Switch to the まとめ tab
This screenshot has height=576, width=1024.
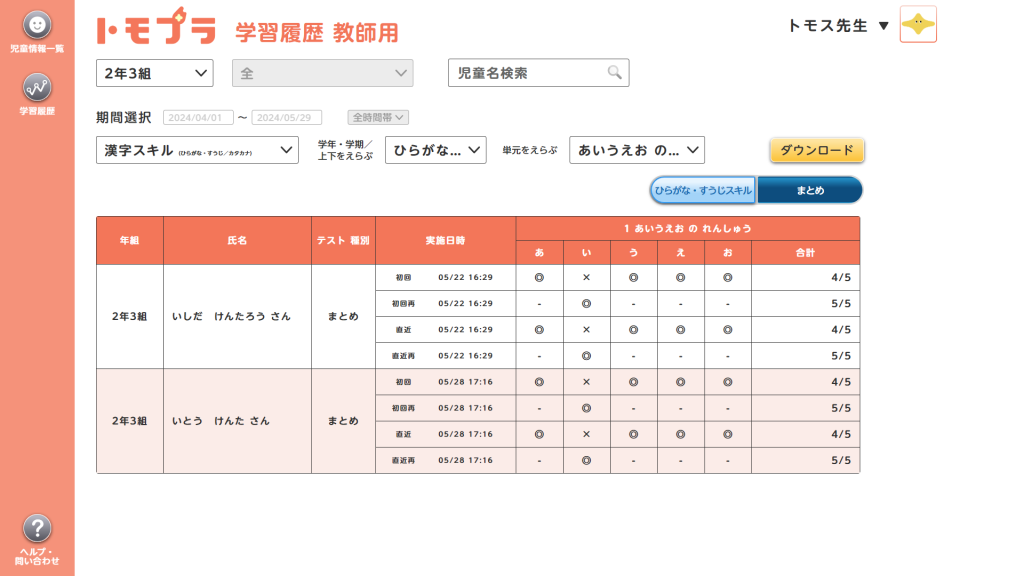tap(810, 190)
